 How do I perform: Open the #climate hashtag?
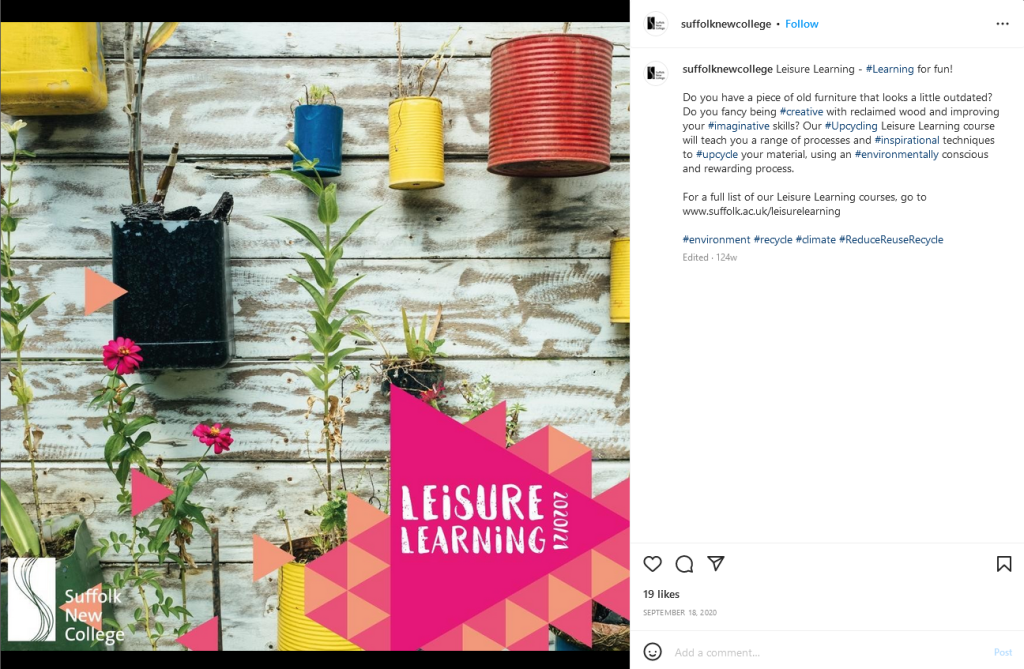[x=816, y=240]
